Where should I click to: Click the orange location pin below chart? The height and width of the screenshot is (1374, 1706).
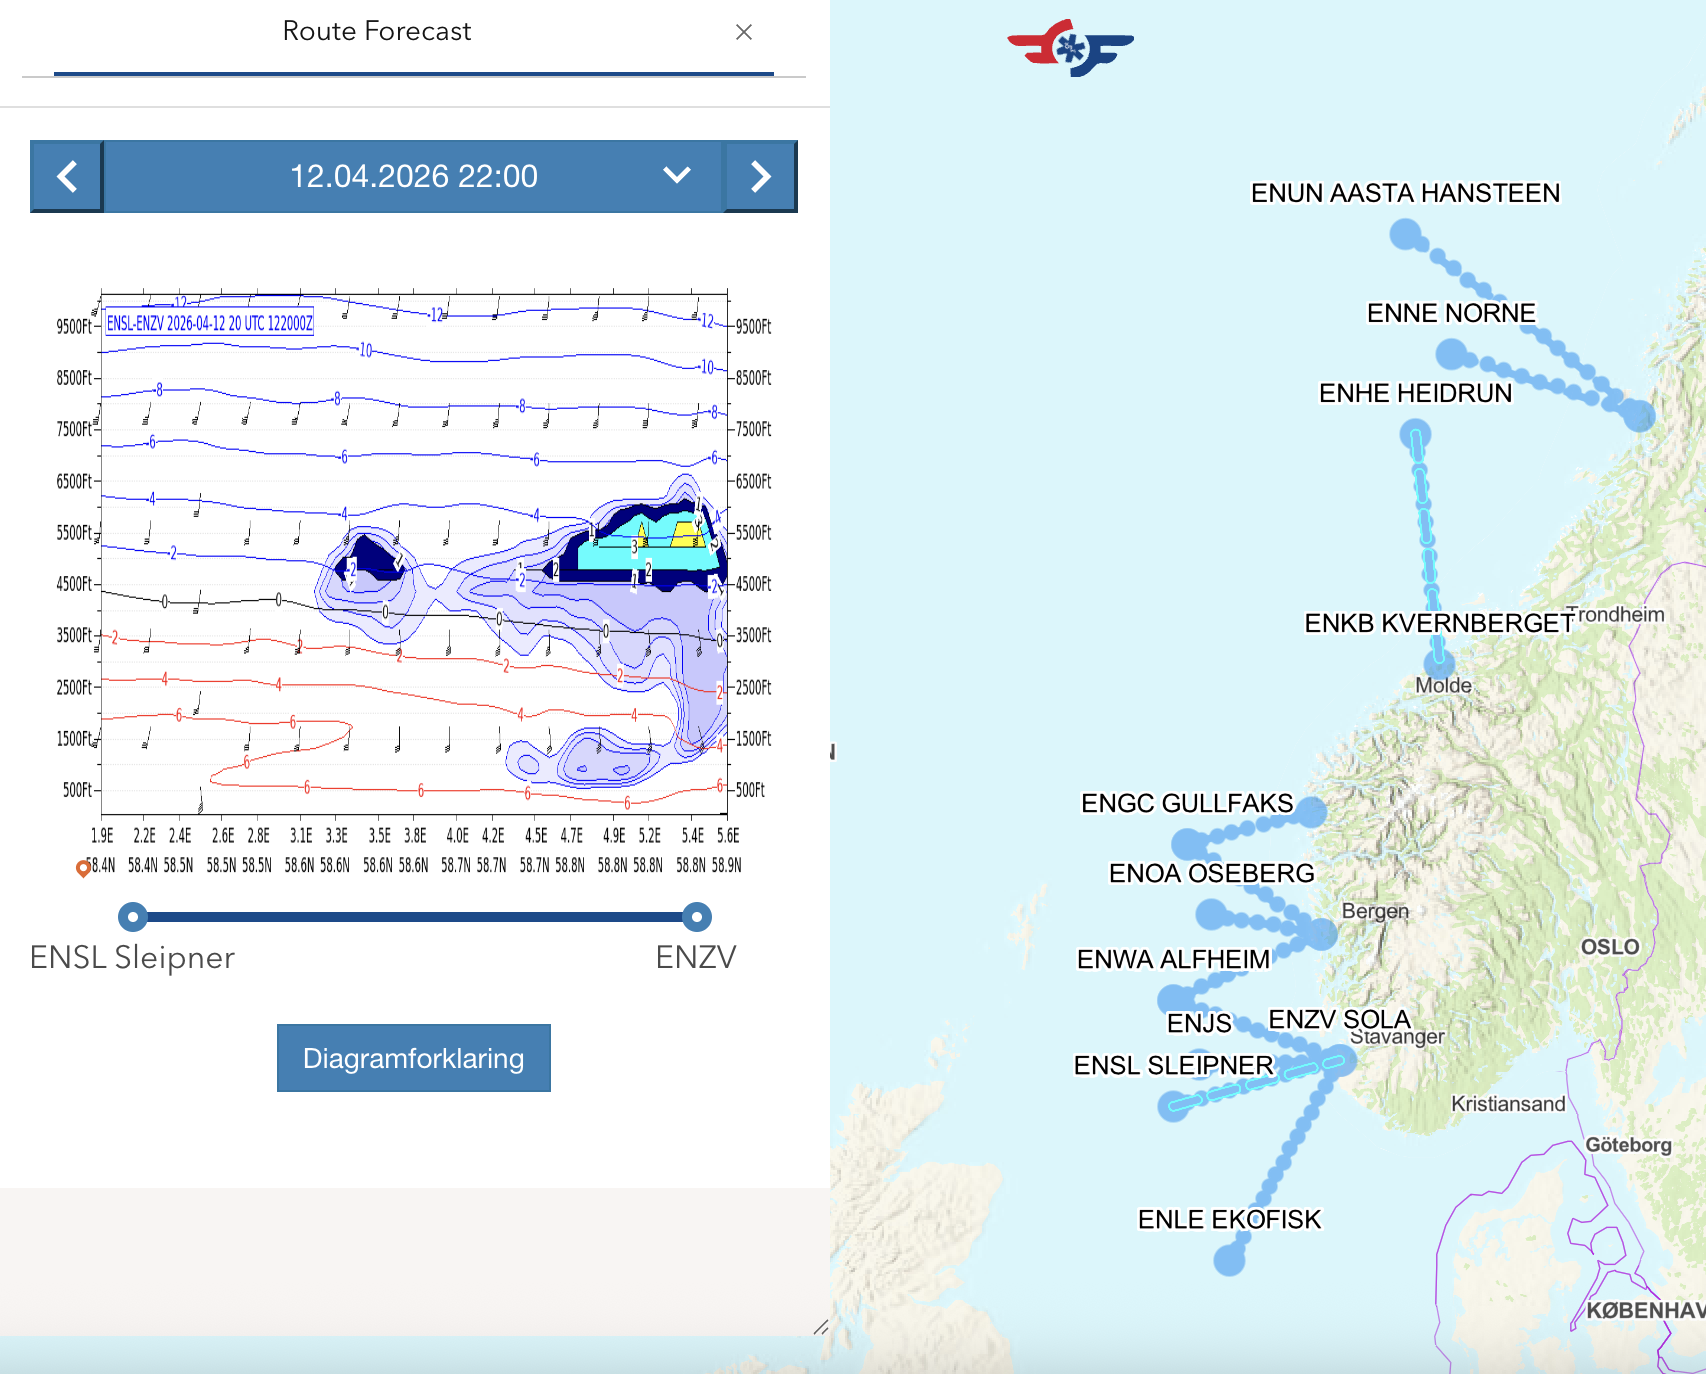point(83,868)
